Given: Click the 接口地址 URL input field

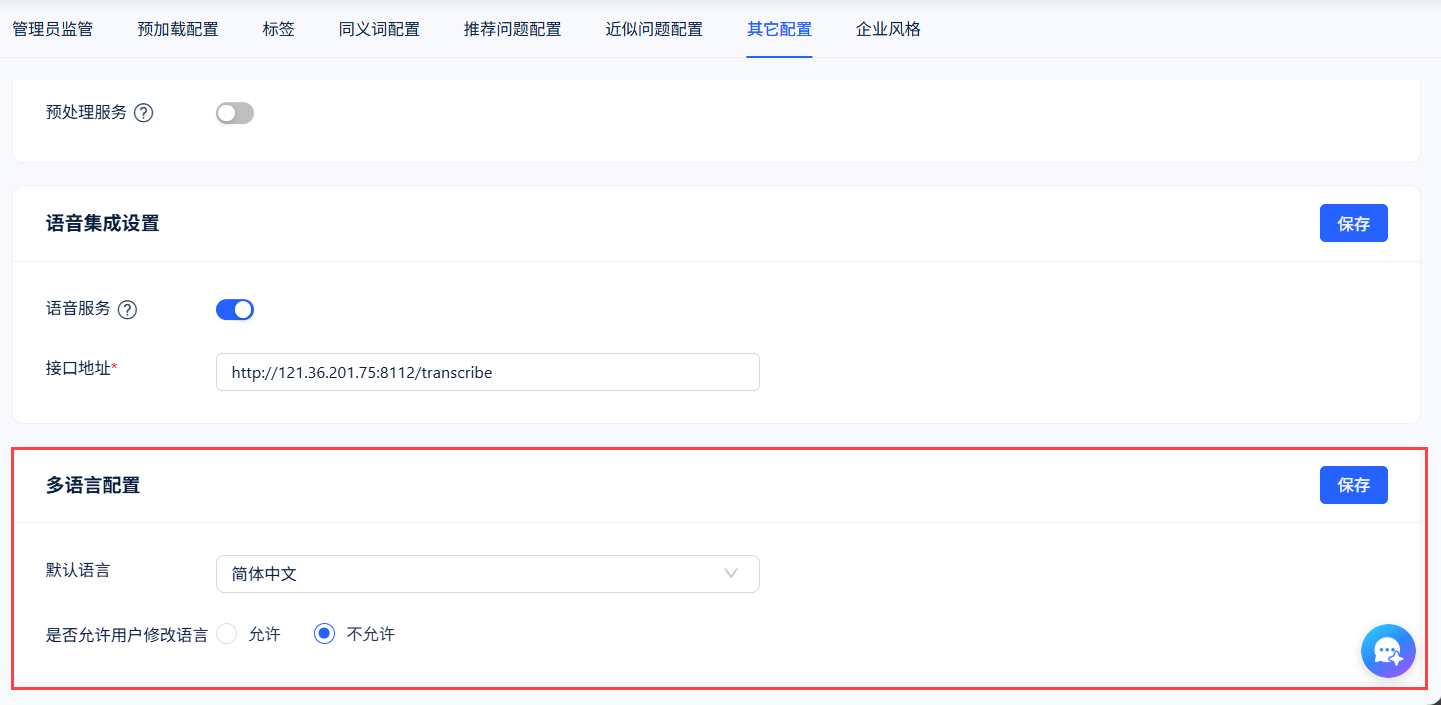Looking at the screenshot, I should coord(487,372).
